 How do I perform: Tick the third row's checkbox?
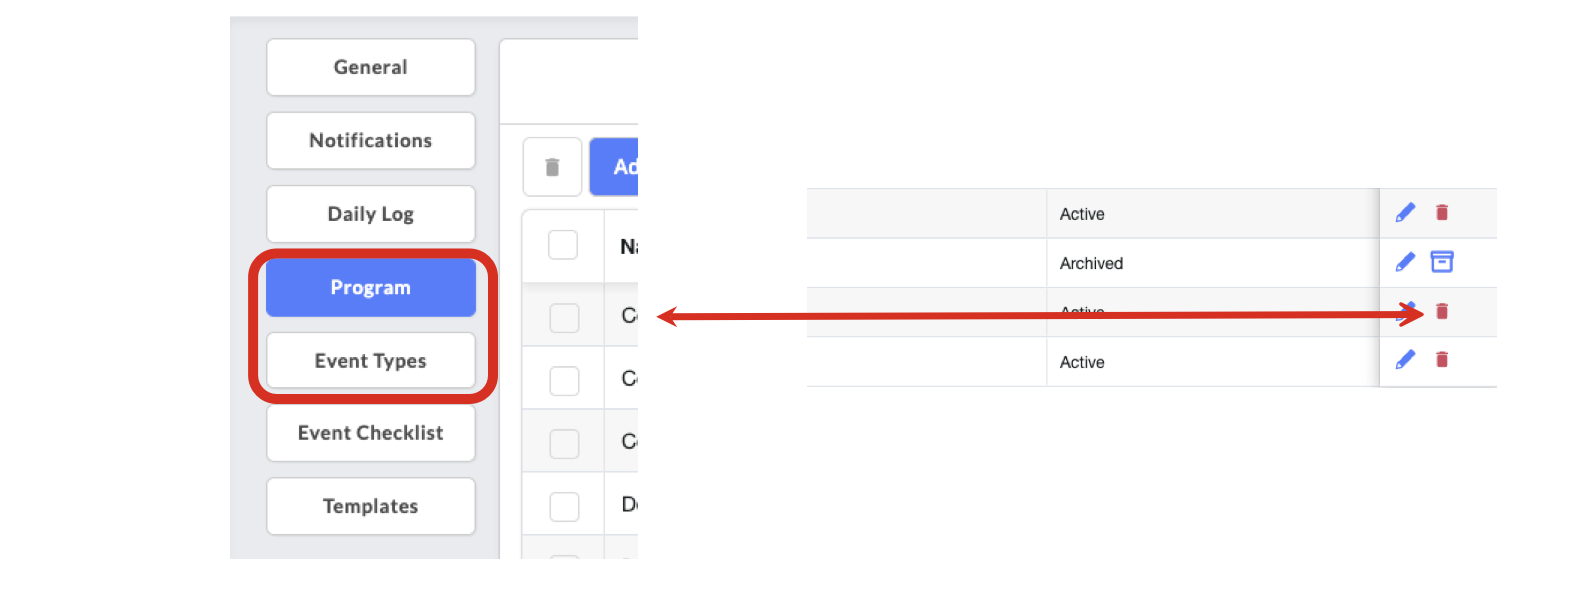(564, 443)
